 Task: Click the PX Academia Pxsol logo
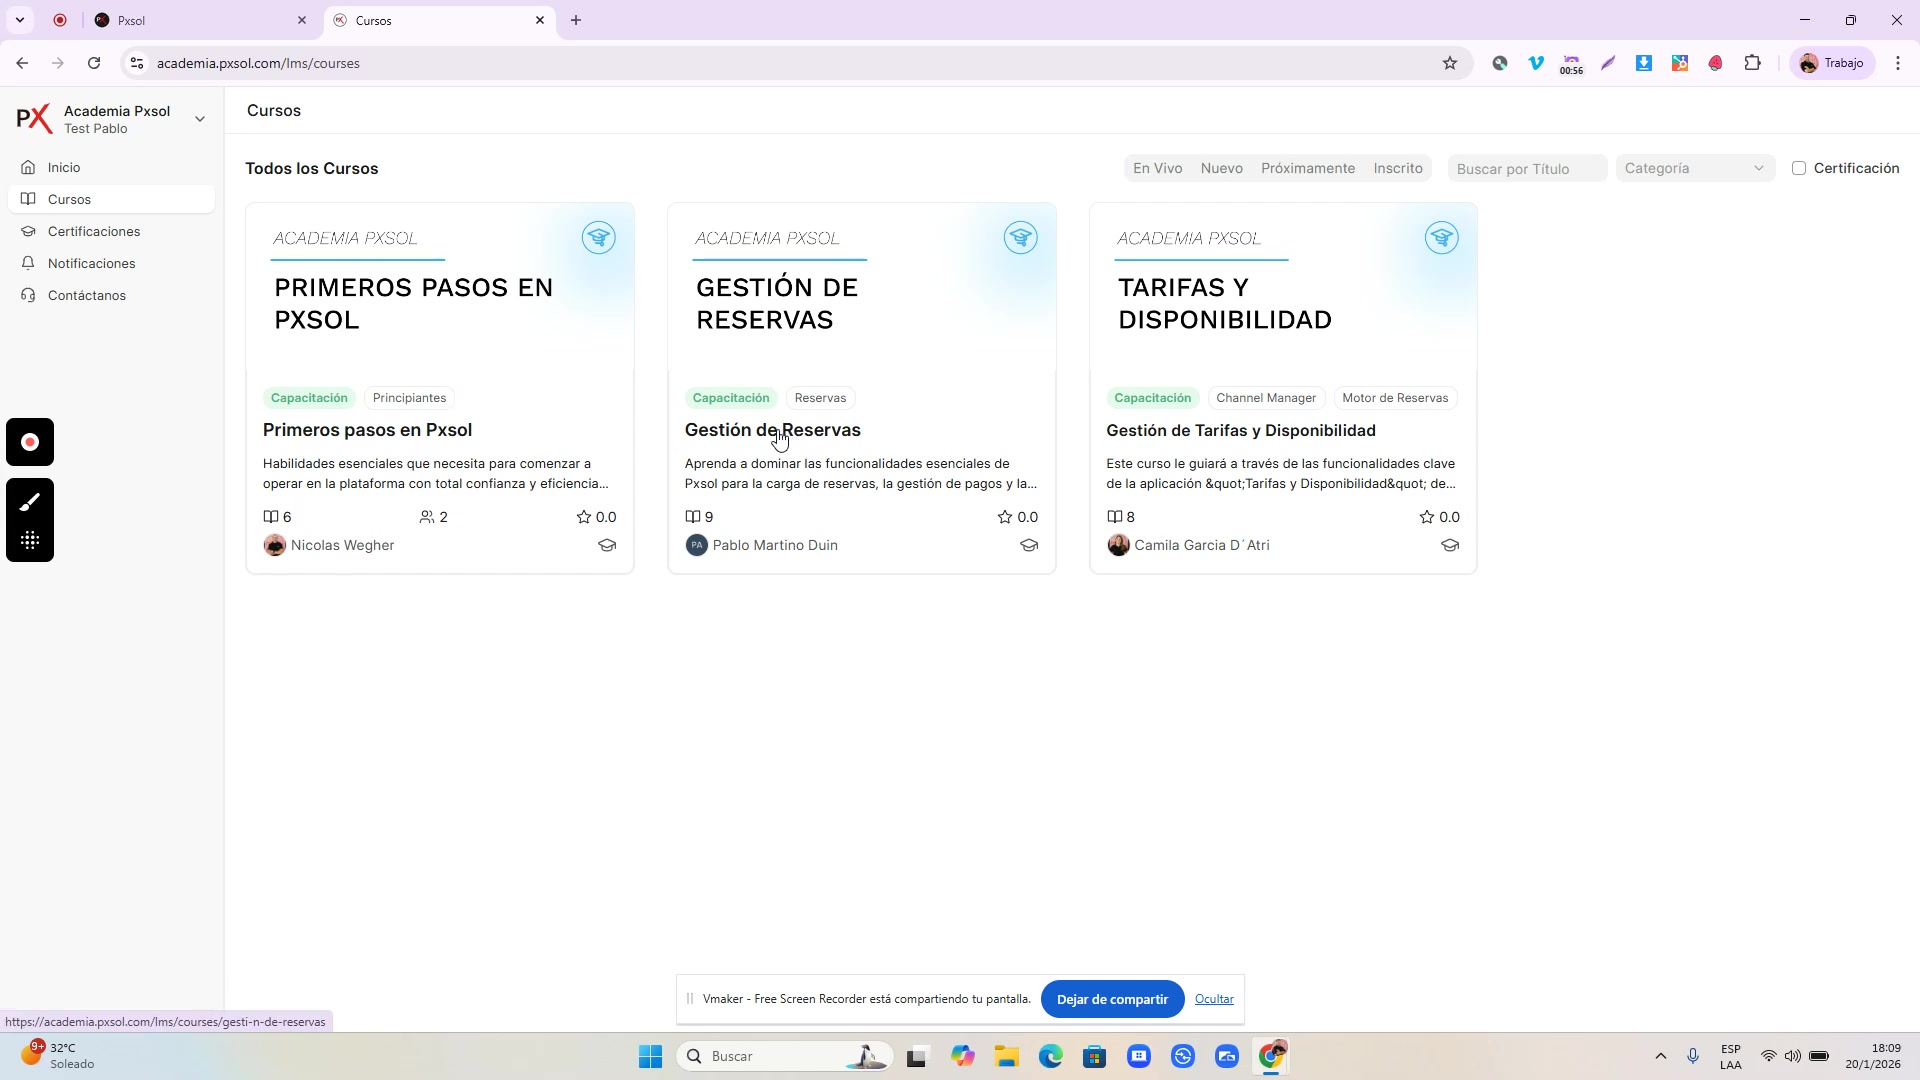34,119
